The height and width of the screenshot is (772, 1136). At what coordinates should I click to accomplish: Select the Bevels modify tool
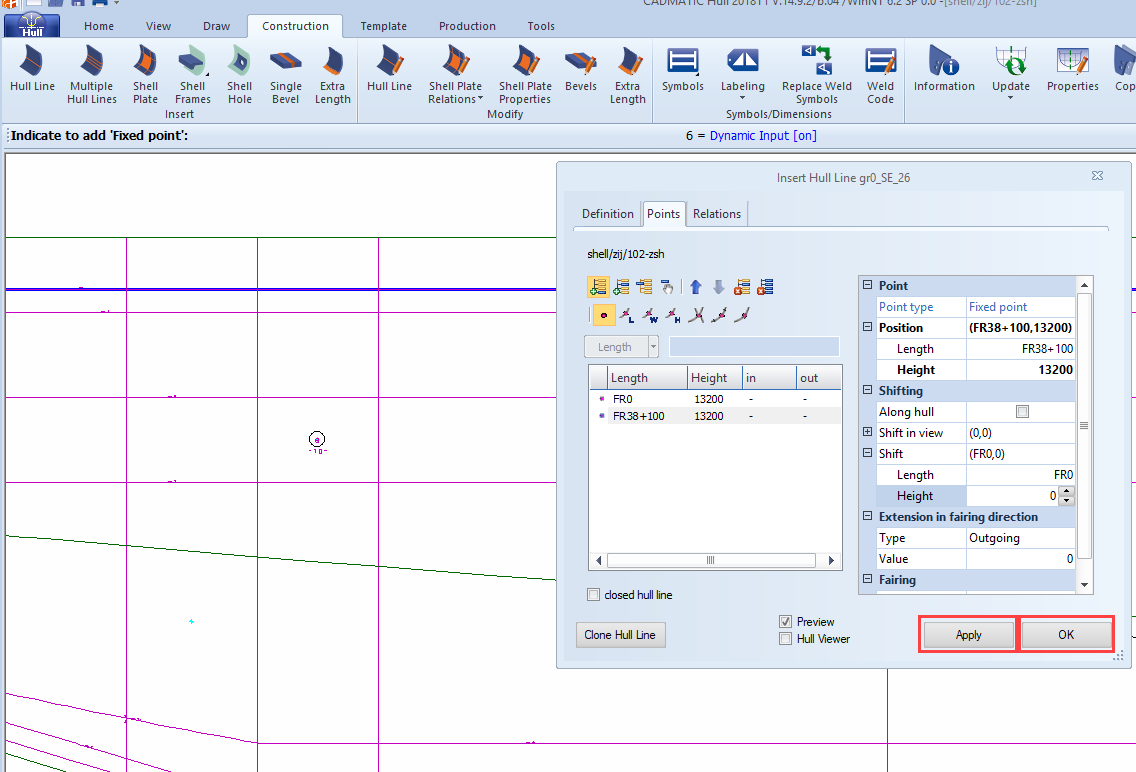[580, 70]
